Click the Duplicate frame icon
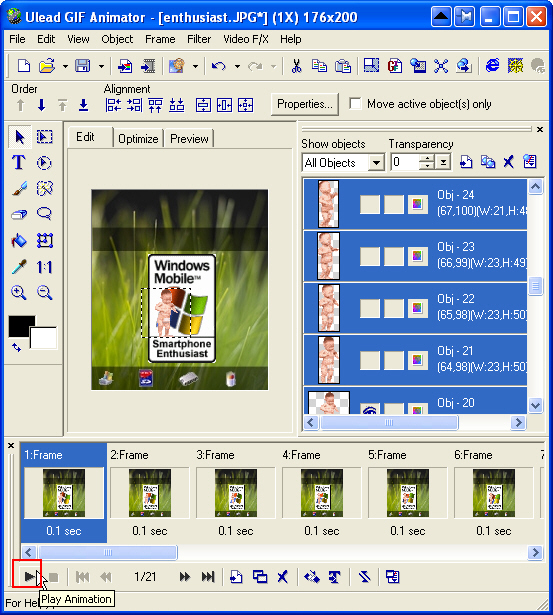Image resolution: width=553 pixels, height=615 pixels. [x=260, y=577]
